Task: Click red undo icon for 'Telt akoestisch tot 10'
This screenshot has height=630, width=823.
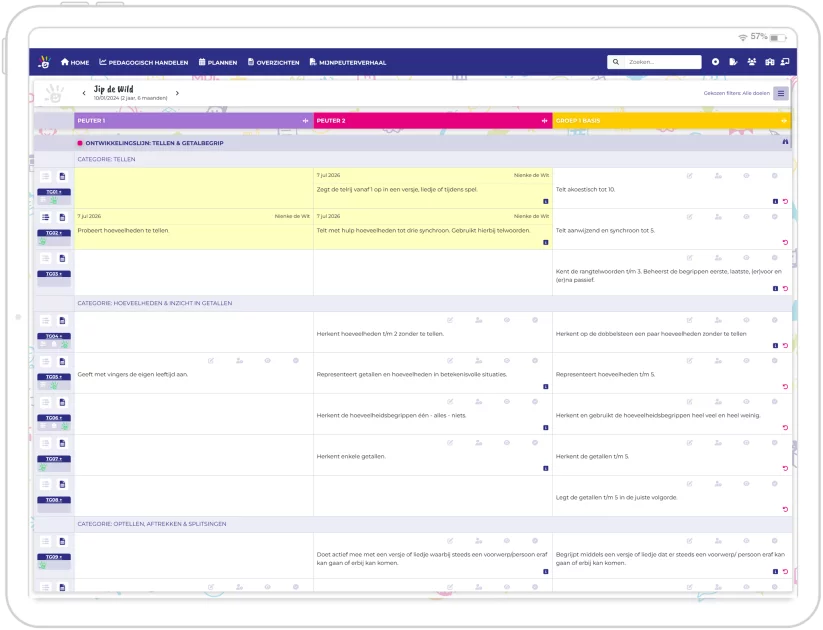Action: pyautogui.click(x=785, y=202)
